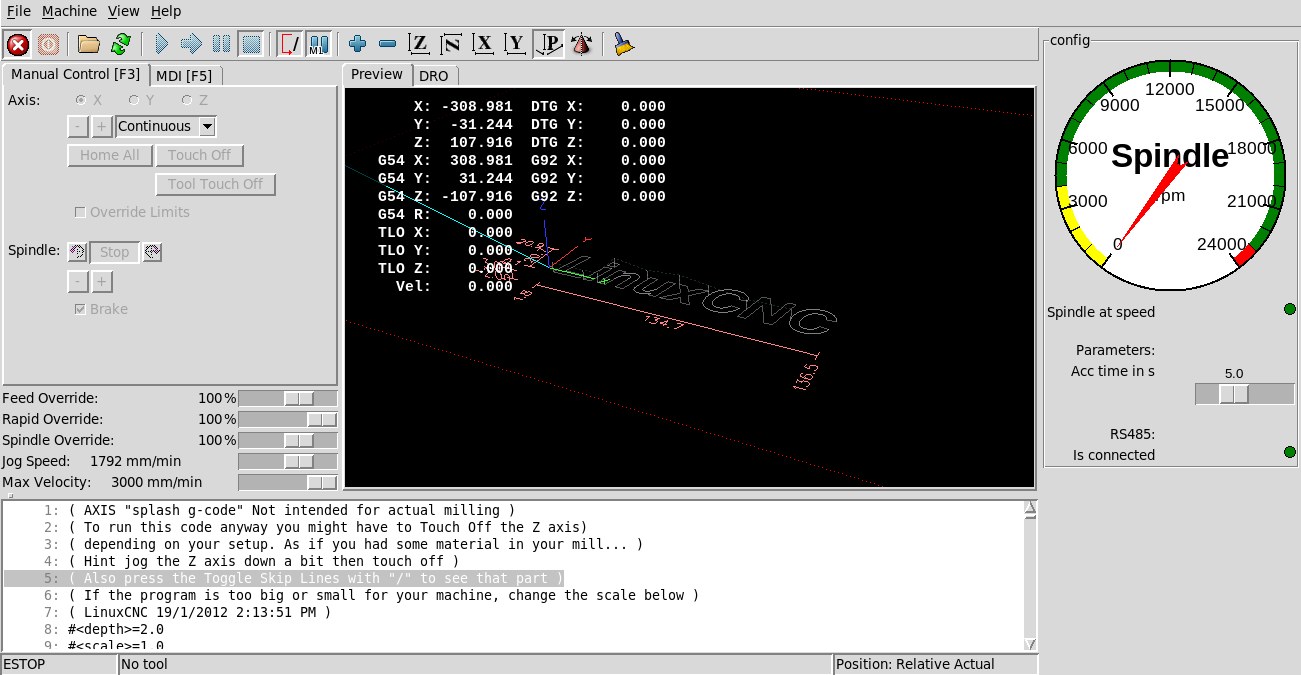The width and height of the screenshot is (1301, 675).
Task: Toggle the Emergency Stop button
Action: pyautogui.click(x=18, y=44)
